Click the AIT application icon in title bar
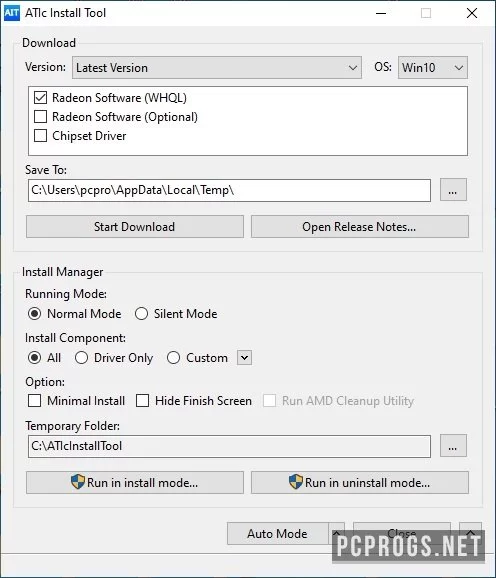 point(12,13)
